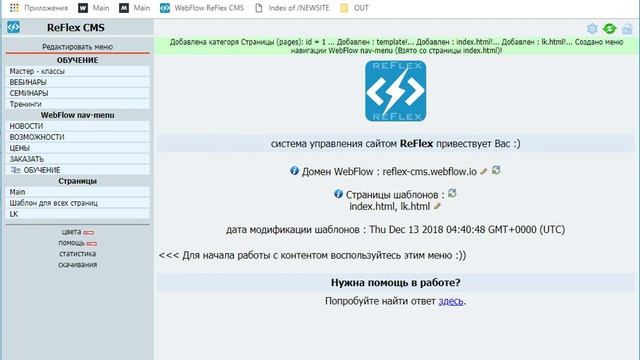Click info icon beside Домен WebFlow
Viewport: 640px width, 360px height.
click(294, 171)
